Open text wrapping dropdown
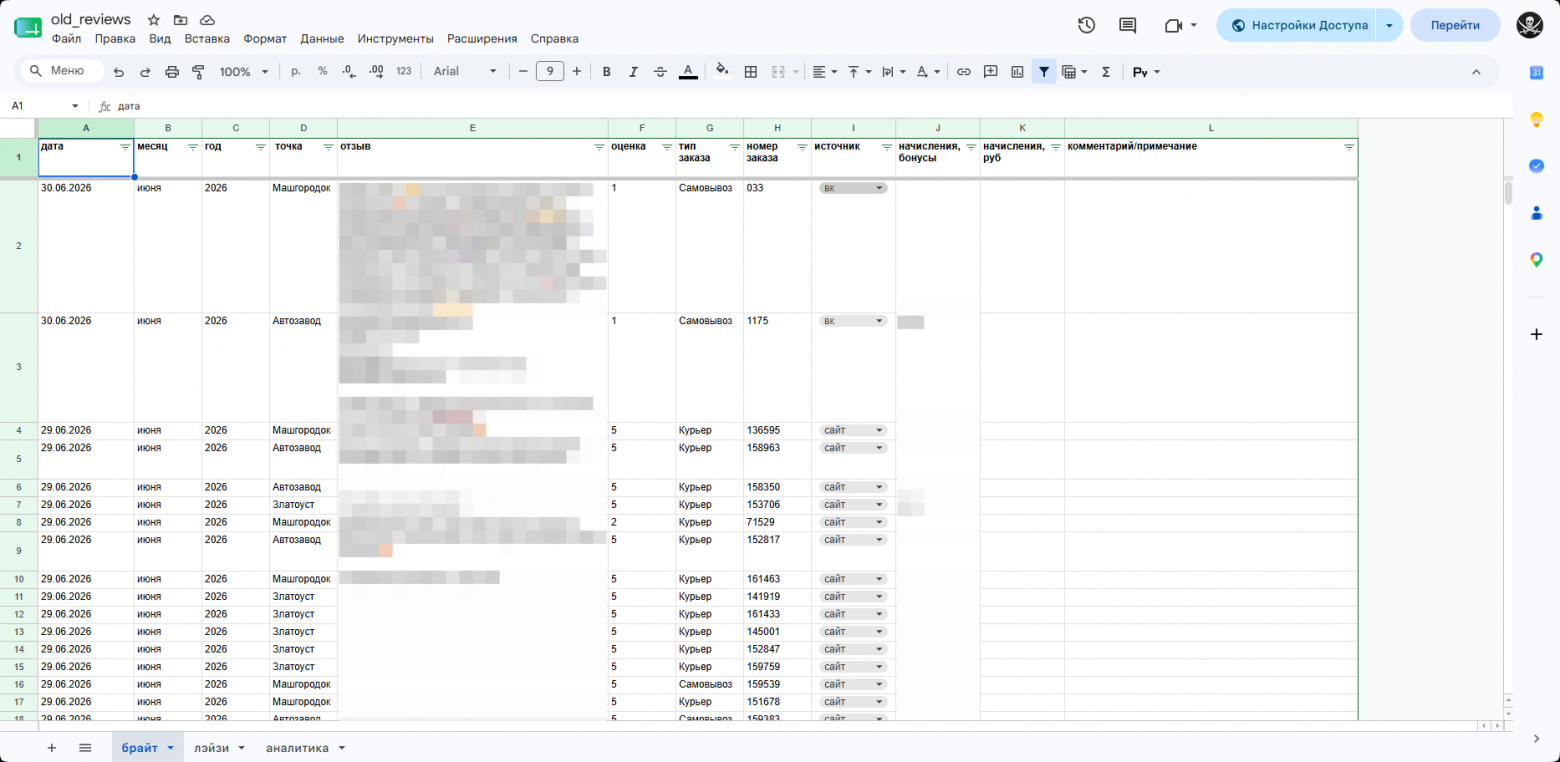1560x762 pixels. click(x=894, y=72)
